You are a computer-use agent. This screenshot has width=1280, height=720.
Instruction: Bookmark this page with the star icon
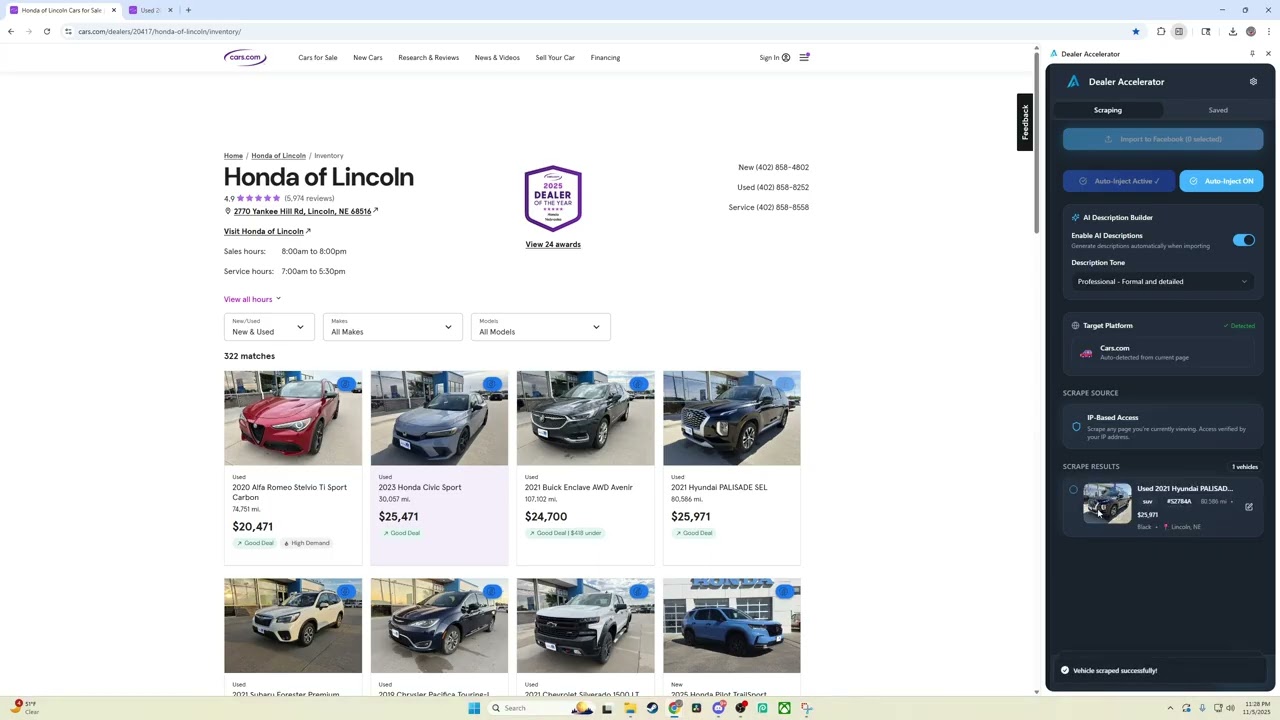(1136, 31)
